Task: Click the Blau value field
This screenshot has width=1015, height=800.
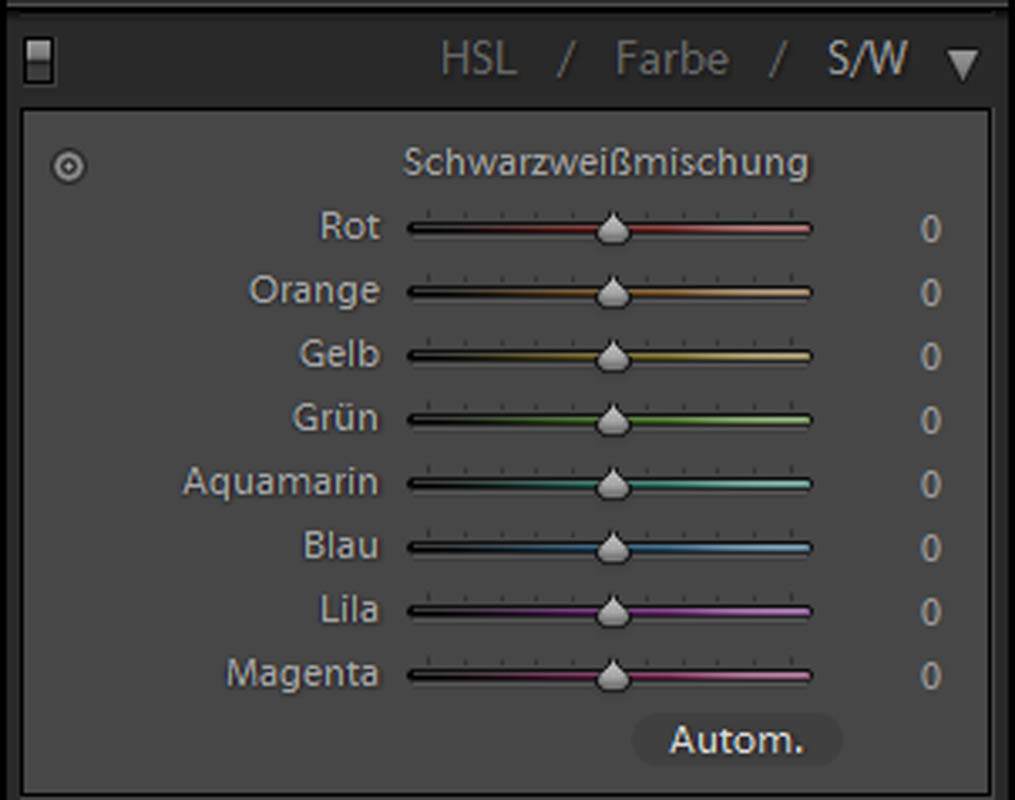Action: [930, 549]
